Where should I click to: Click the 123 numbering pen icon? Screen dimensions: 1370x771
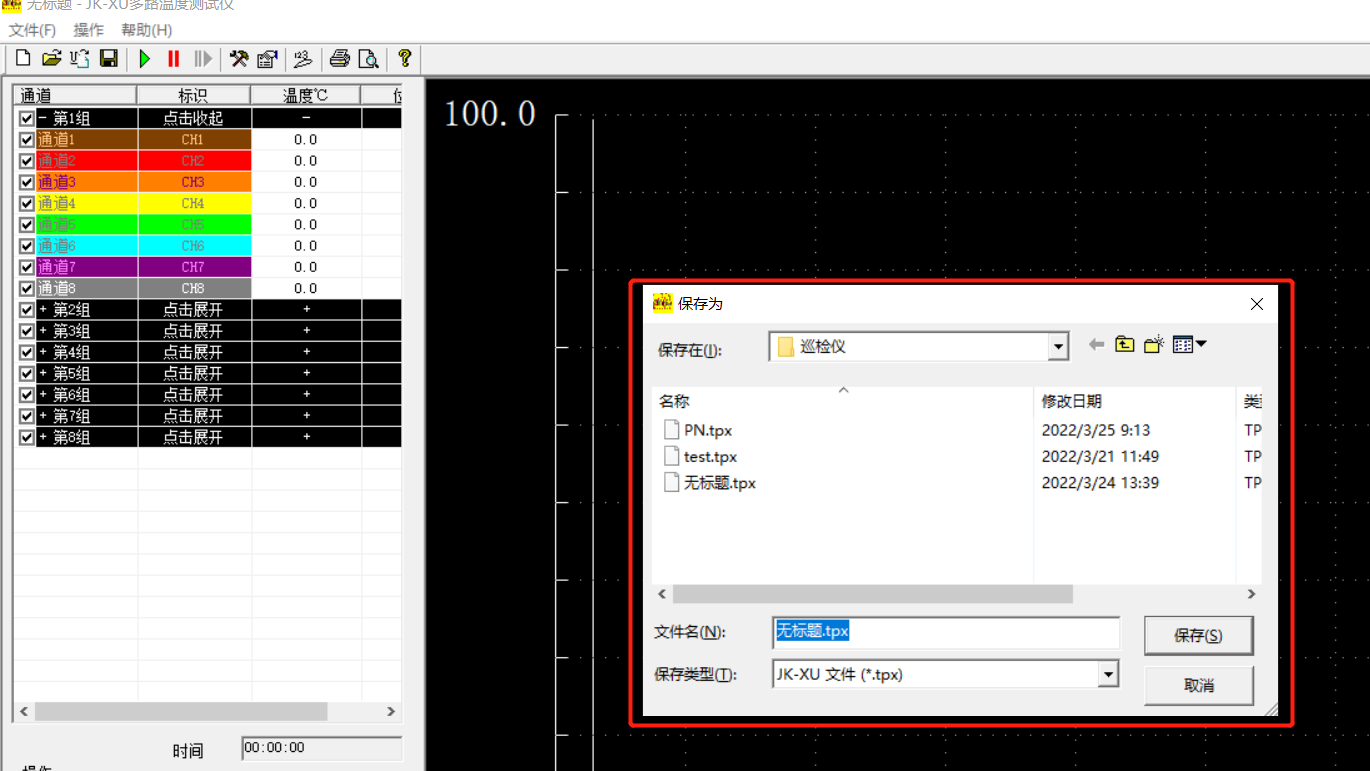click(x=303, y=59)
